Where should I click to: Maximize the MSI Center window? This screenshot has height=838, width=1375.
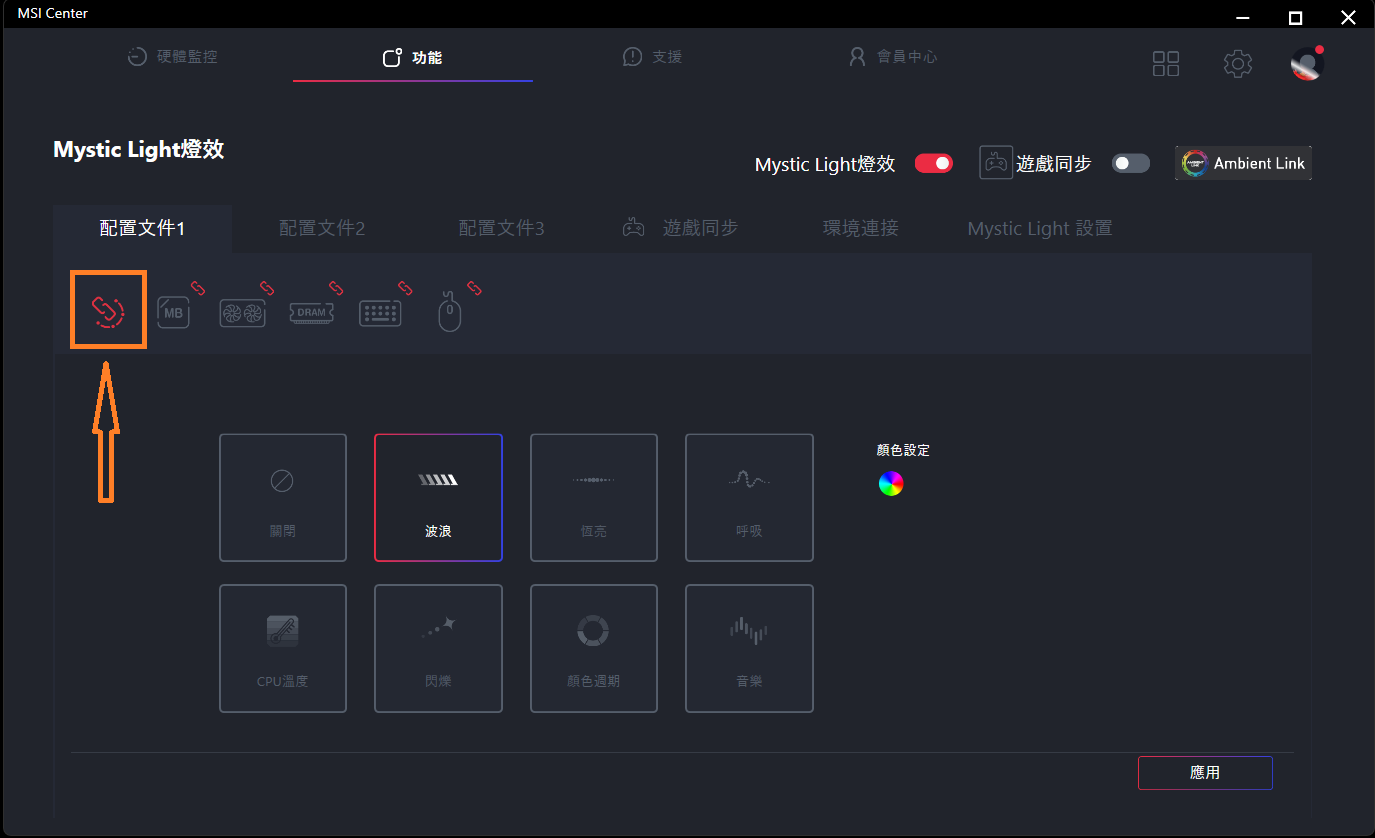point(1295,17)
